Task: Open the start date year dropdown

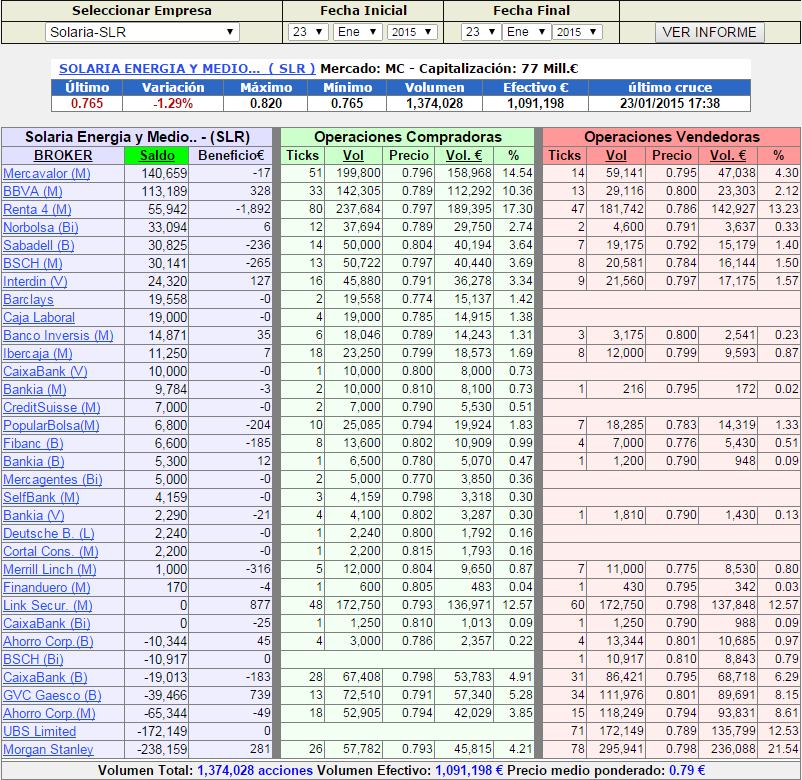Action: point(411,32)
